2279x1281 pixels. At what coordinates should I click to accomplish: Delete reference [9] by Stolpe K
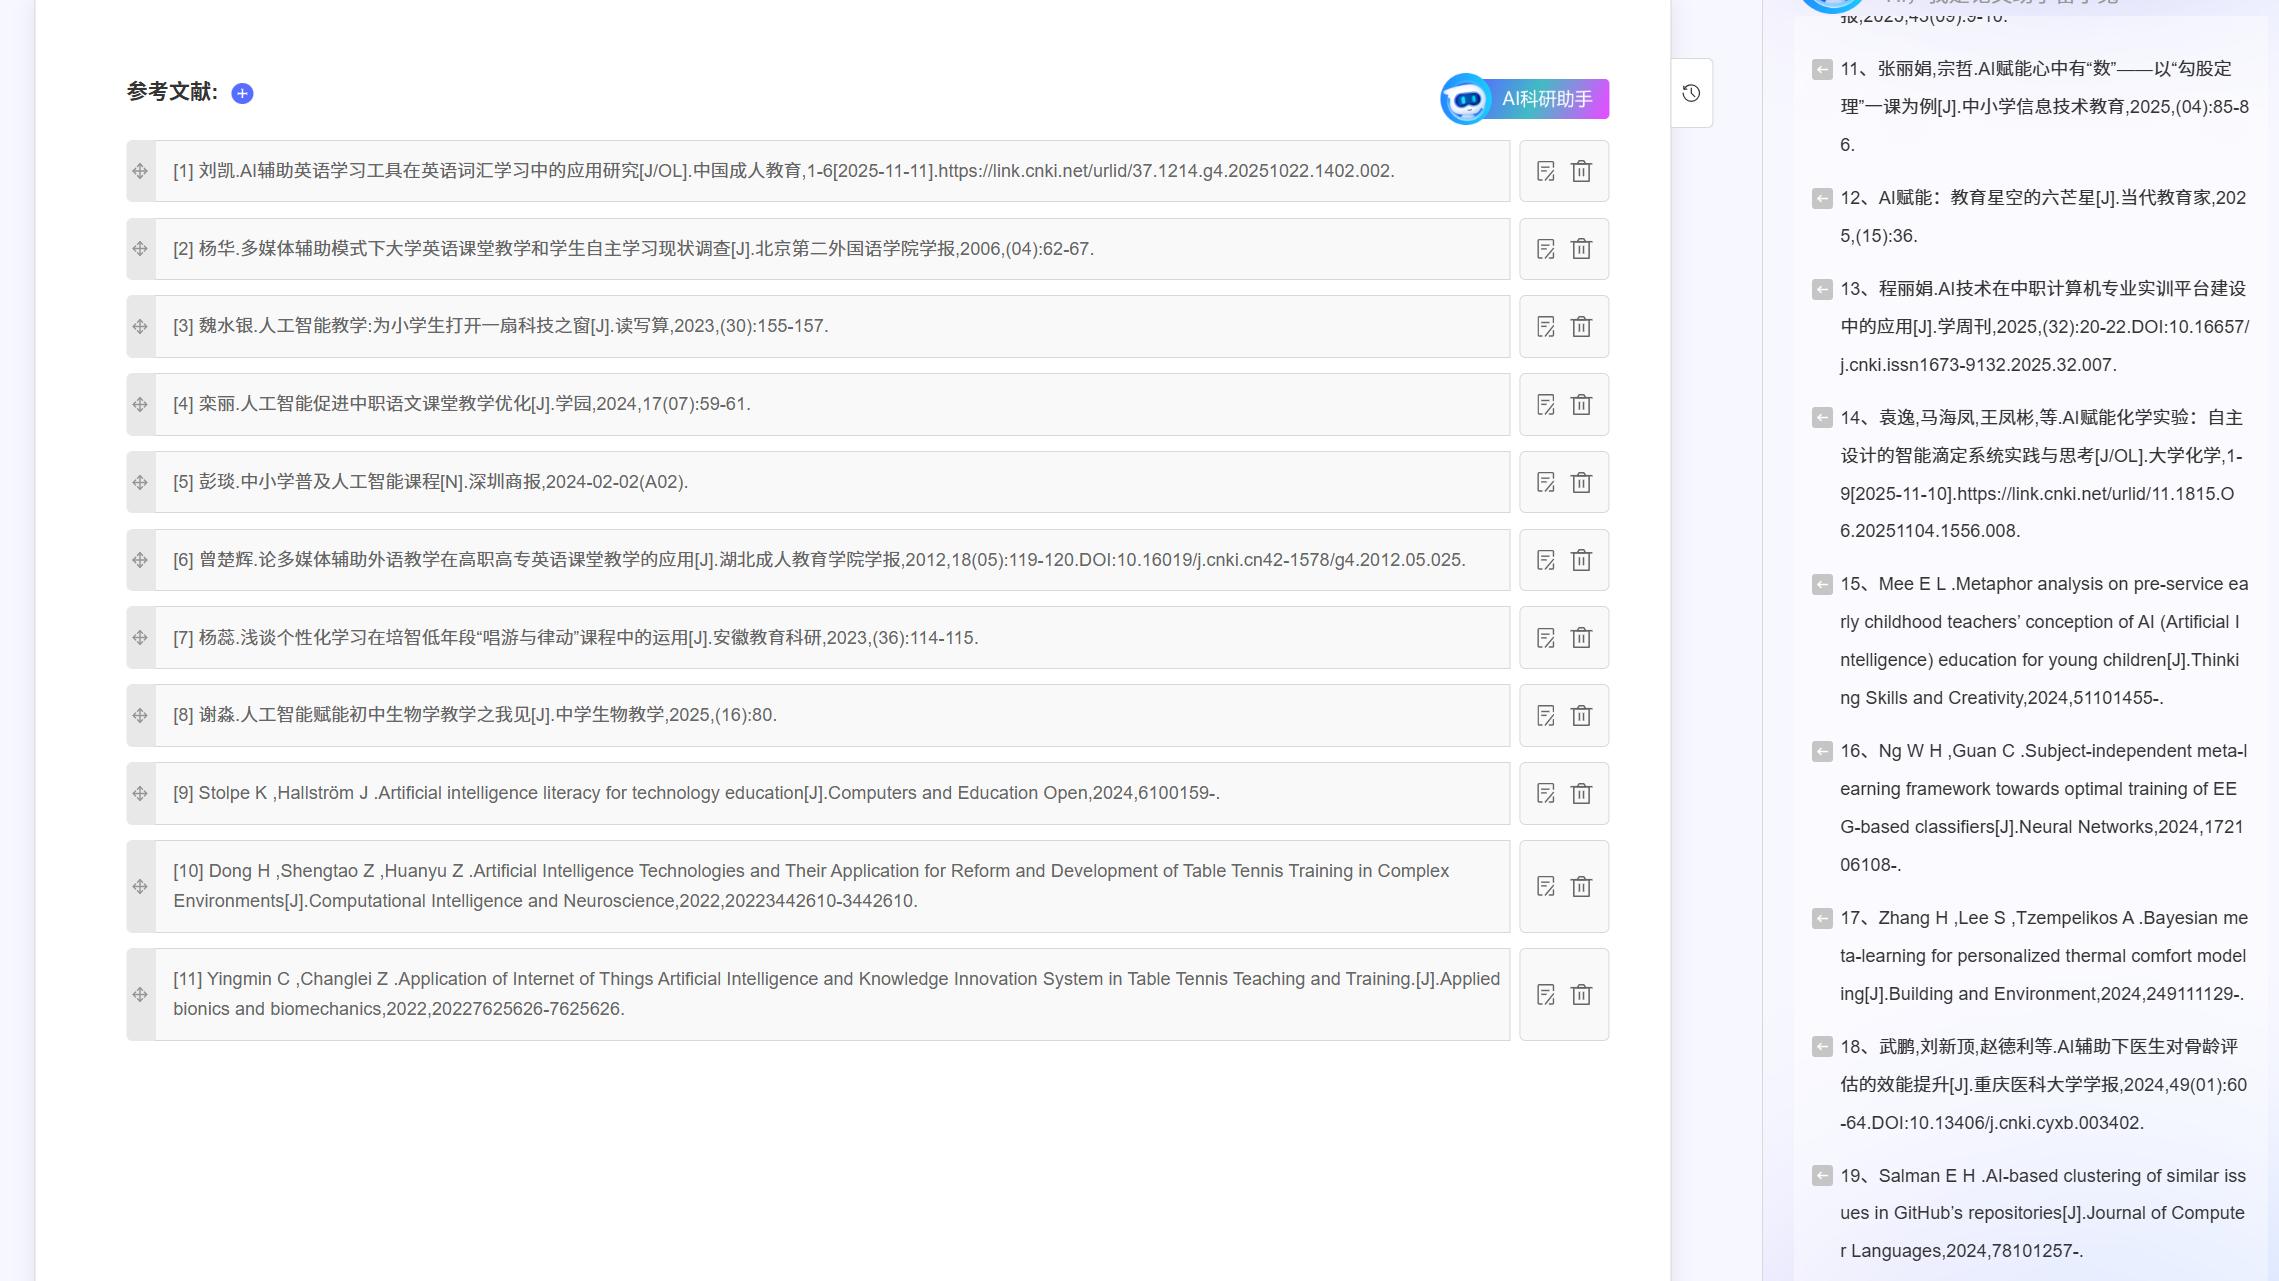[1581, 794]
